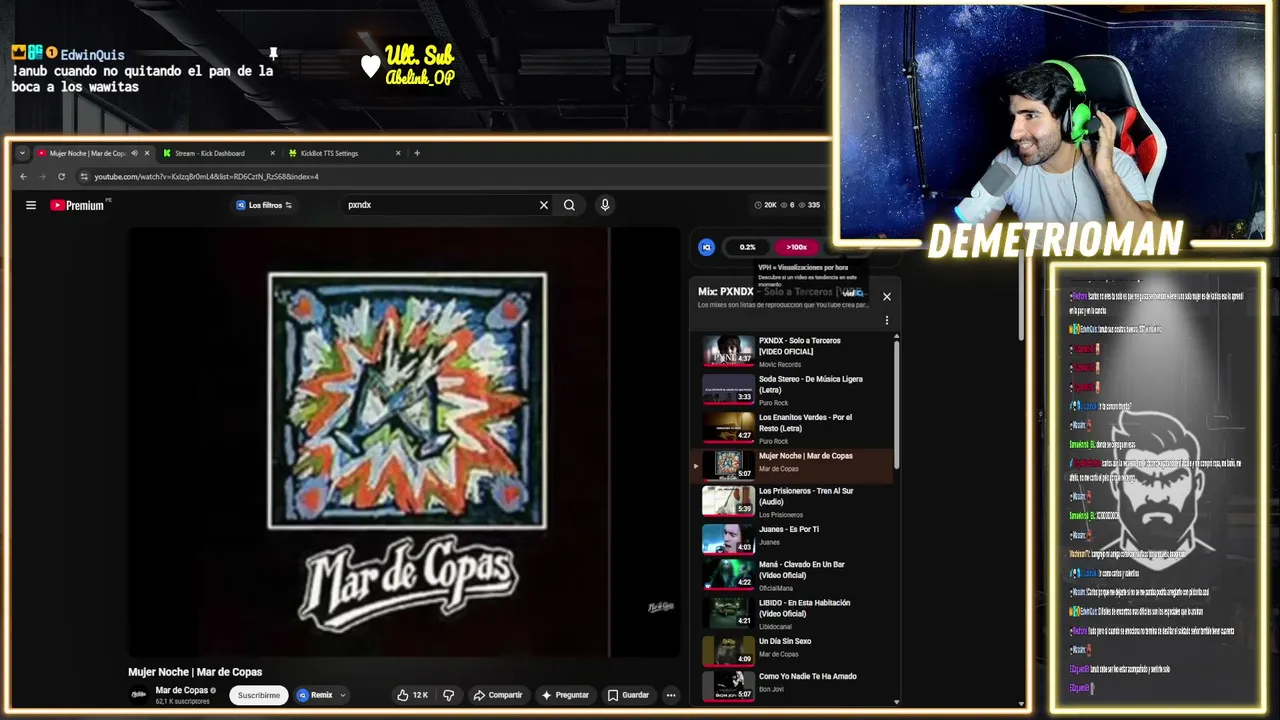Open the Los filtros extension button
Viewport: 1280px width, 720px height.
point(264,205)
